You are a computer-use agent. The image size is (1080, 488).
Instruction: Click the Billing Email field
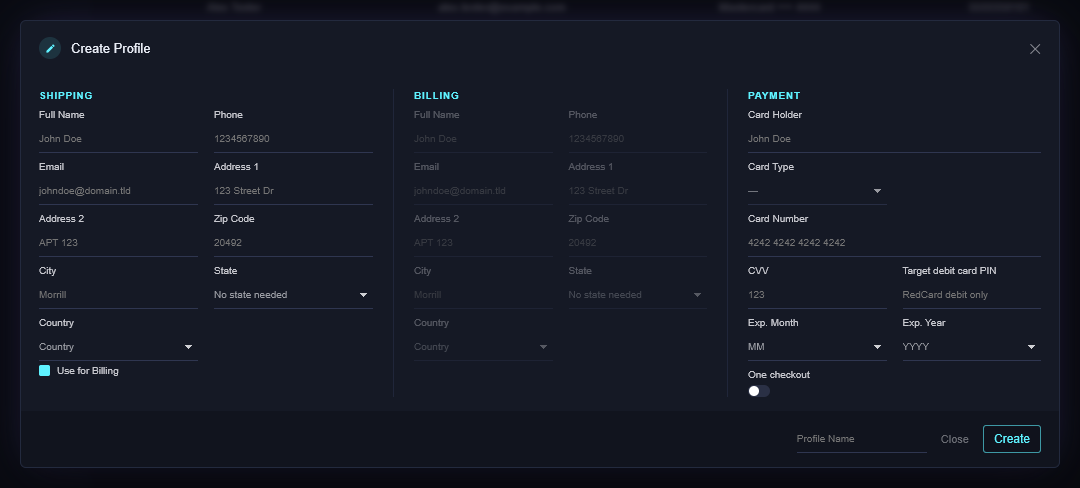point(483,191)
